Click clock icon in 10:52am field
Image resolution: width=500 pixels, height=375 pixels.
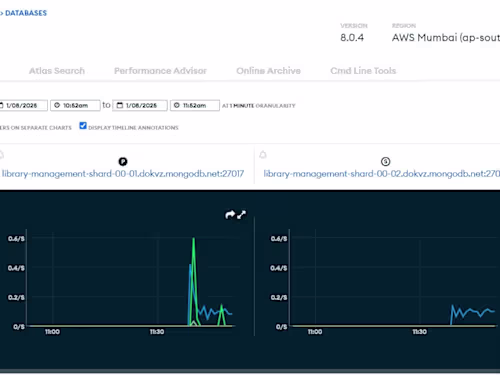click(57, 105)
